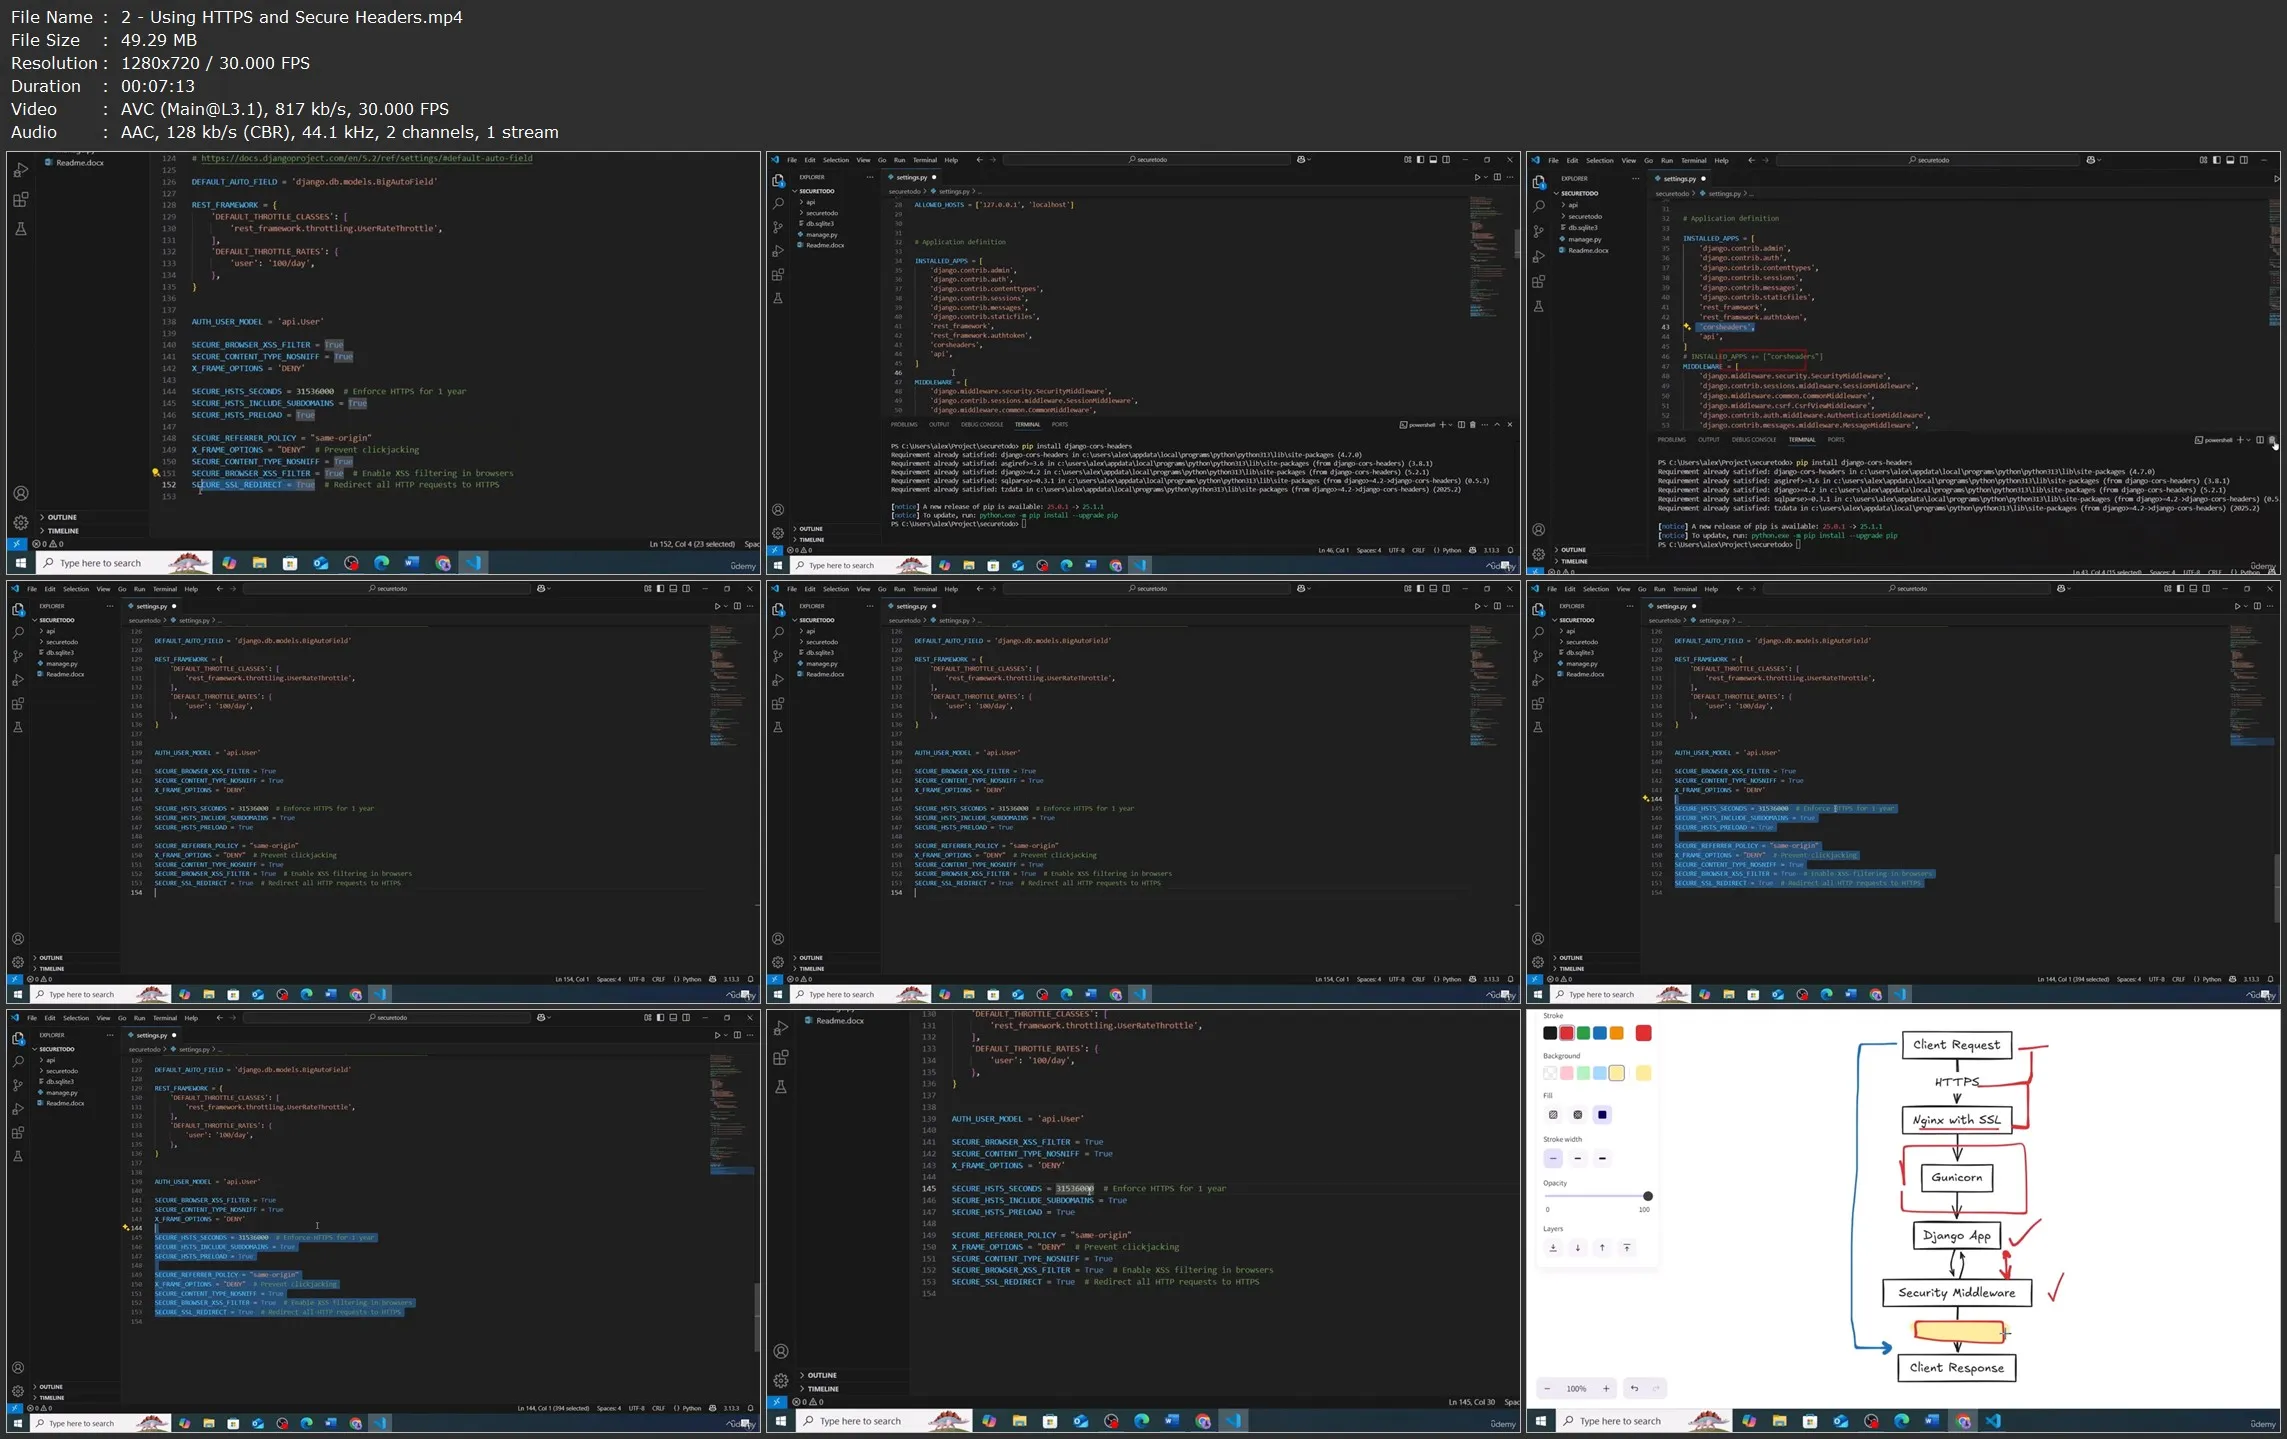Zoom in with the plus beside 100%

tap(1606, 1388)
